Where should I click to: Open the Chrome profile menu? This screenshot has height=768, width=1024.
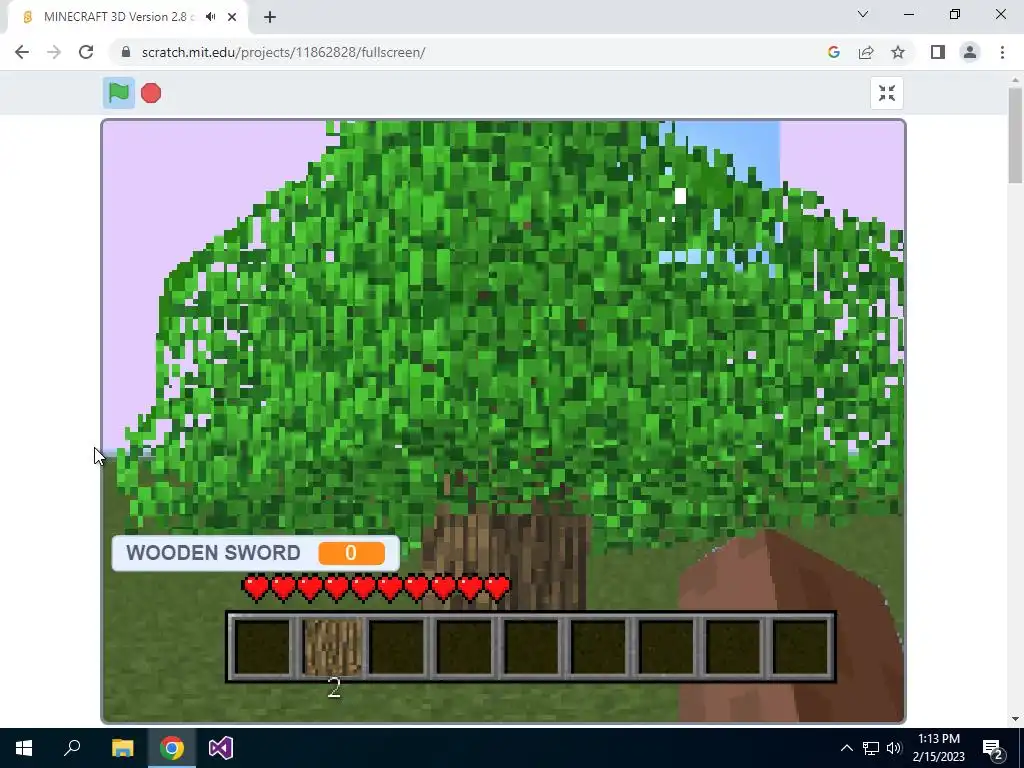[x=970, y=52]
